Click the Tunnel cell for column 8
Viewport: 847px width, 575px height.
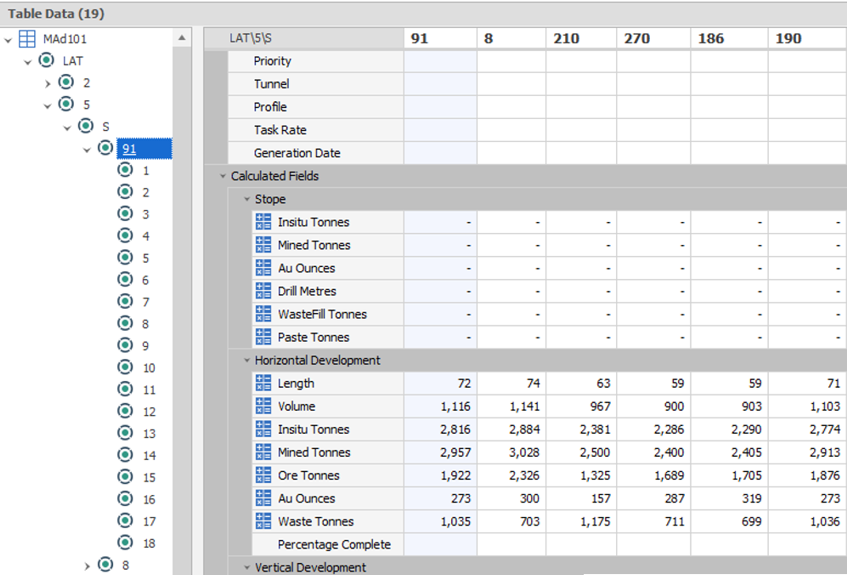(512, 84)
